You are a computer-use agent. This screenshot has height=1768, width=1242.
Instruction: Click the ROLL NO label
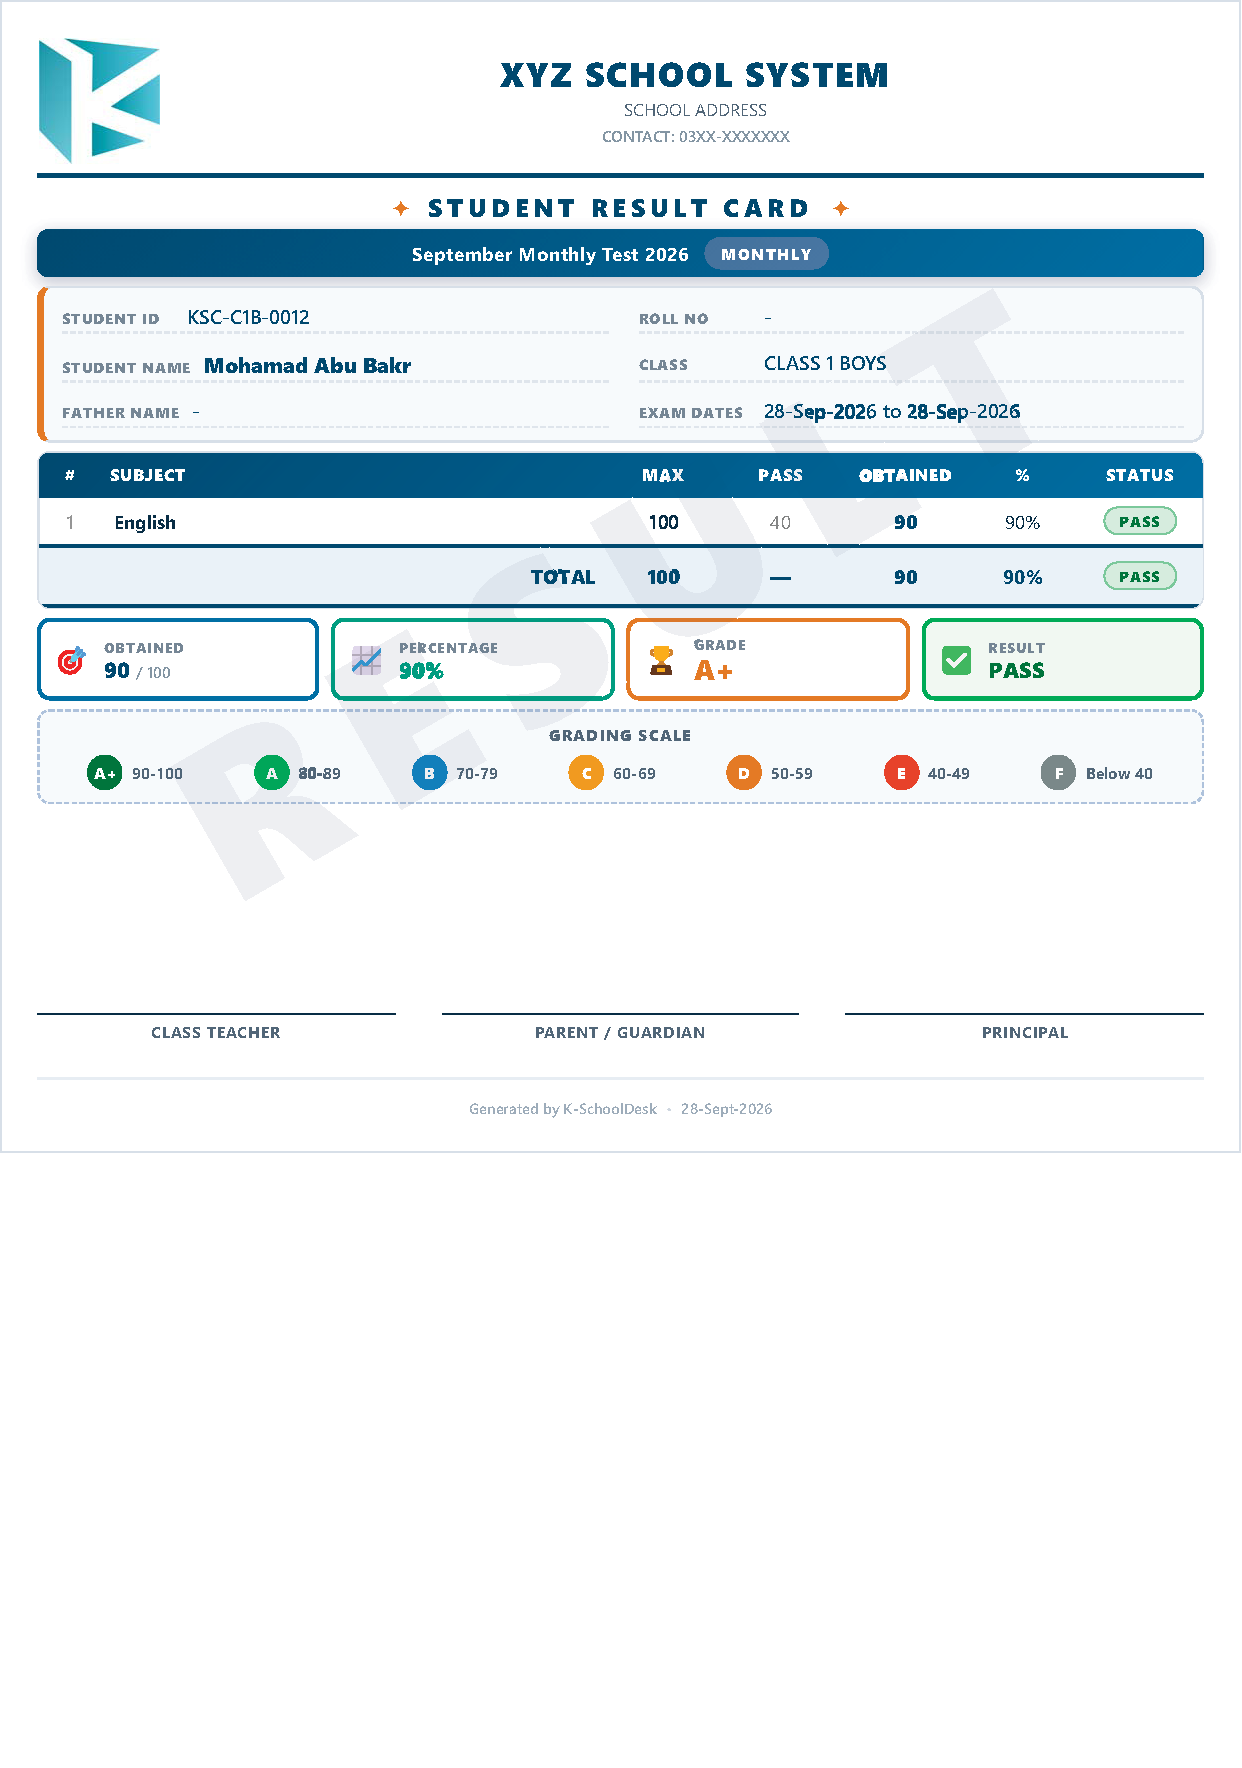[x=674, y=319]
